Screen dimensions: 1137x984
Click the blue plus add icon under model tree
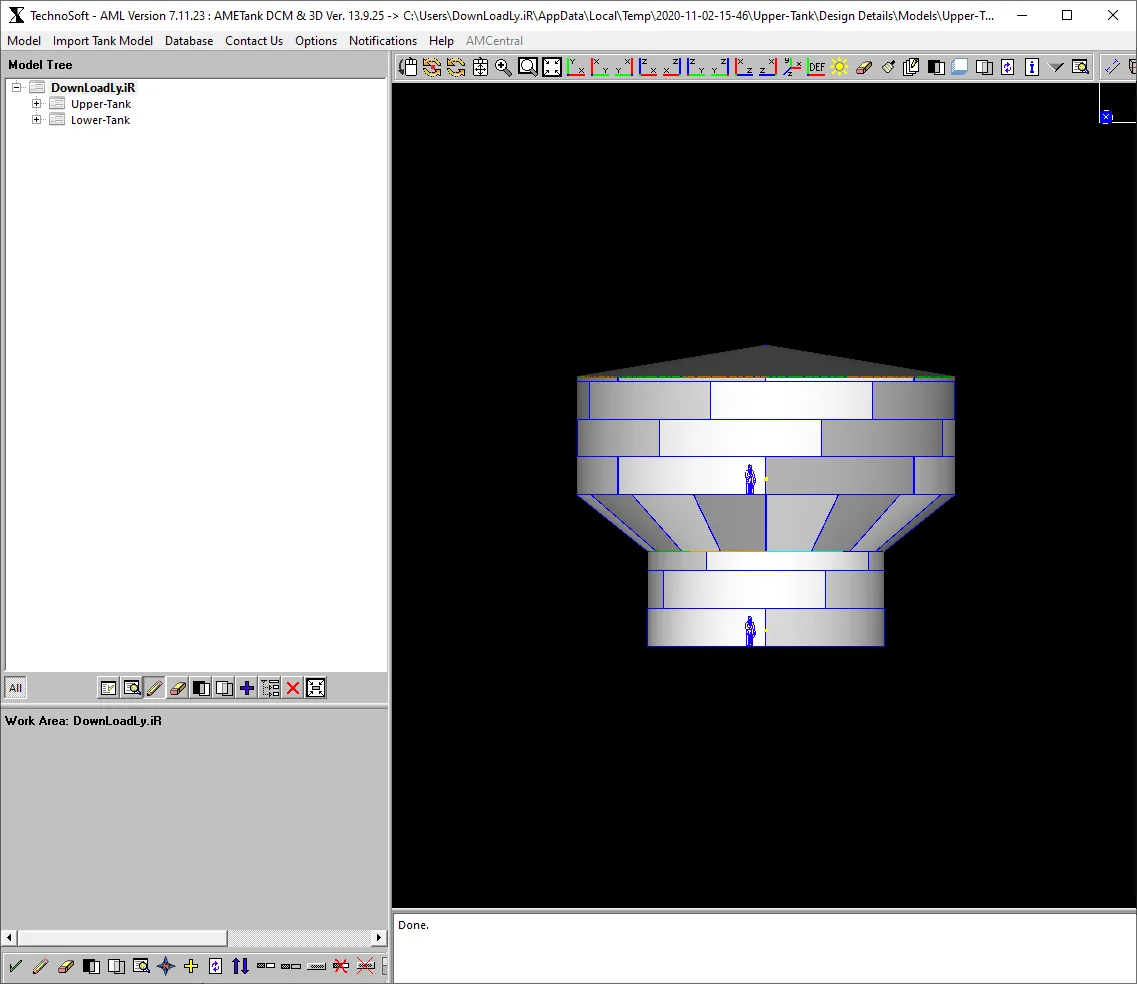pyautogui.click(x=247, y=688)
